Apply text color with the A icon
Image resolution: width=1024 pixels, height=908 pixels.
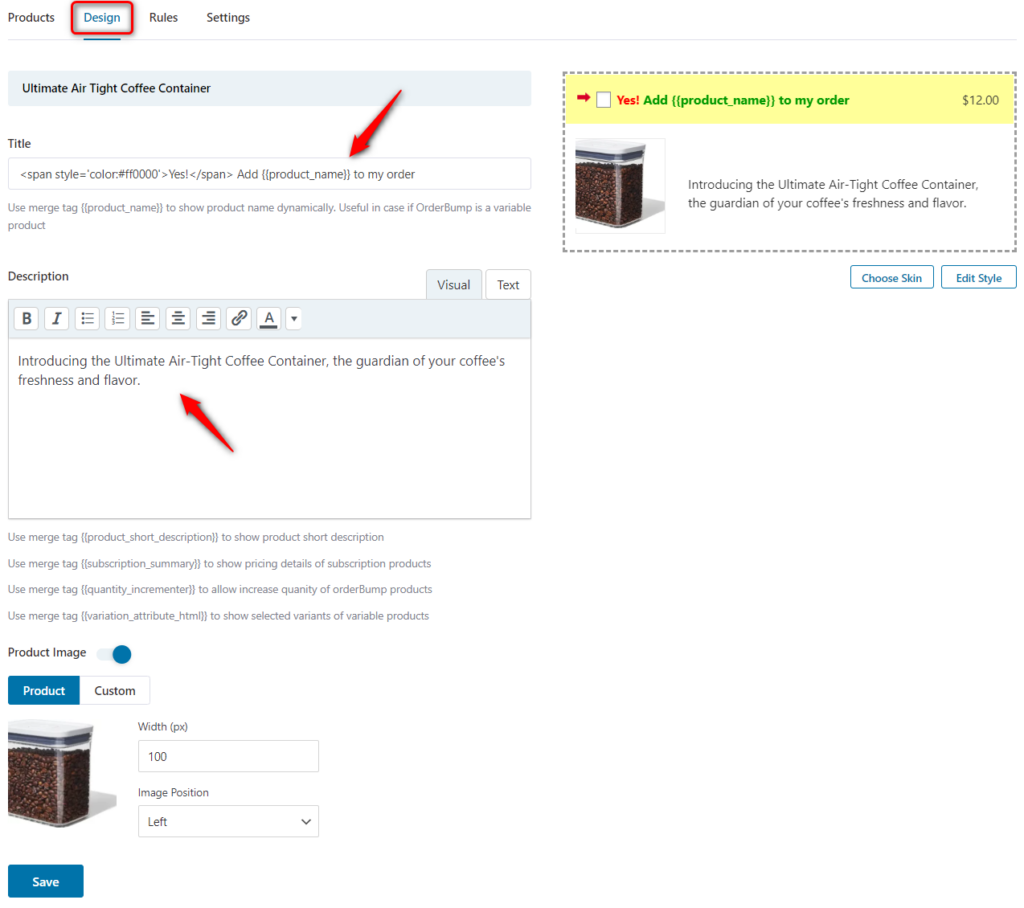[x=268, y=319]
